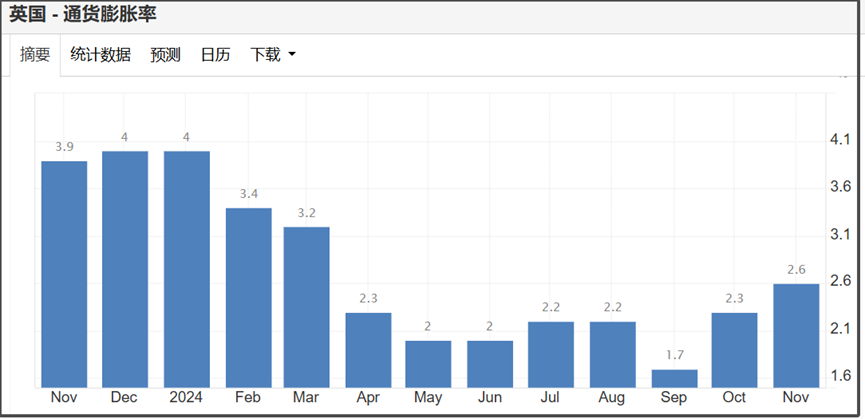Open the 摘要 tab
865x419 pixels.
(x=35, y=55)
